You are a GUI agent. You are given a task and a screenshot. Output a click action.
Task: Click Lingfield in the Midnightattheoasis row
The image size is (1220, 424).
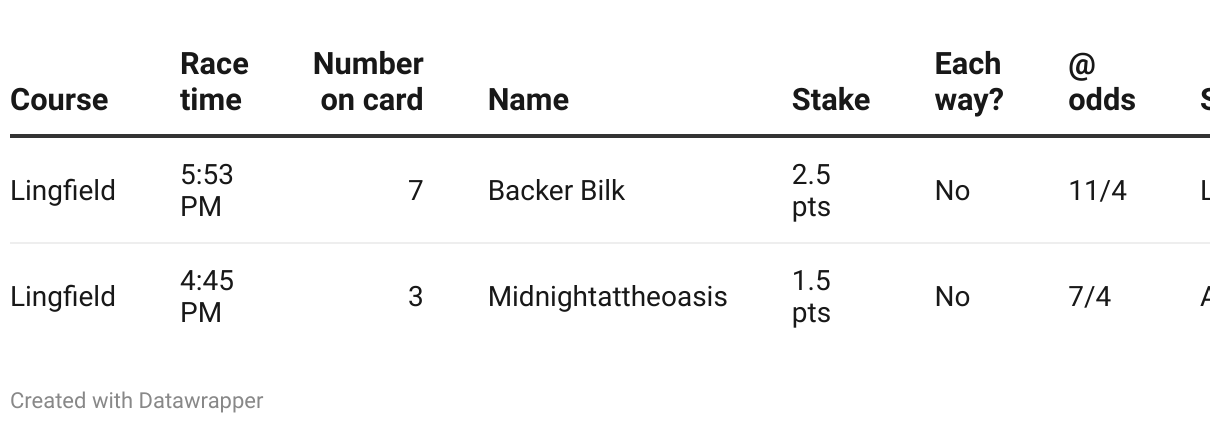coord(63,297)
